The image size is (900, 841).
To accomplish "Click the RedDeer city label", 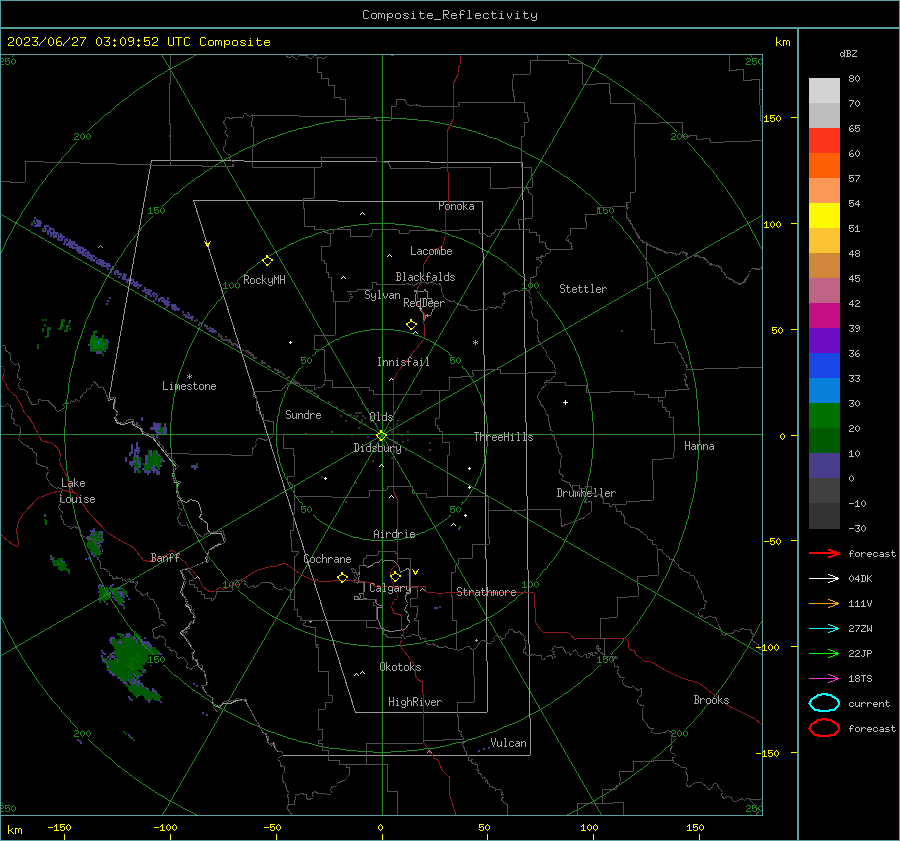I will [424, 303].
